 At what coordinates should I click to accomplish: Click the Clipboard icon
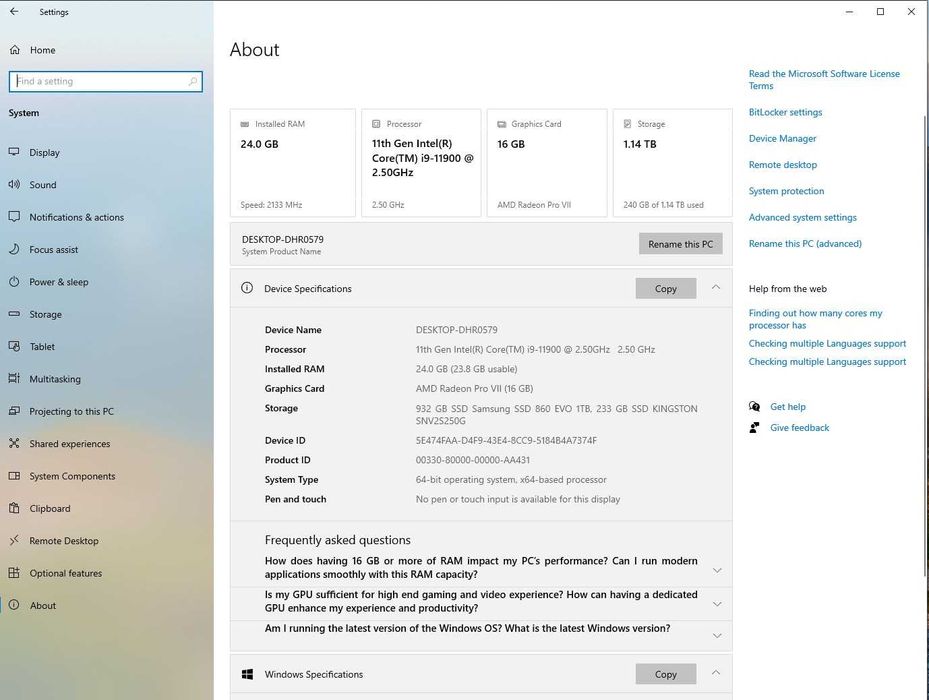pyautogui.click(x=14, y=508)
